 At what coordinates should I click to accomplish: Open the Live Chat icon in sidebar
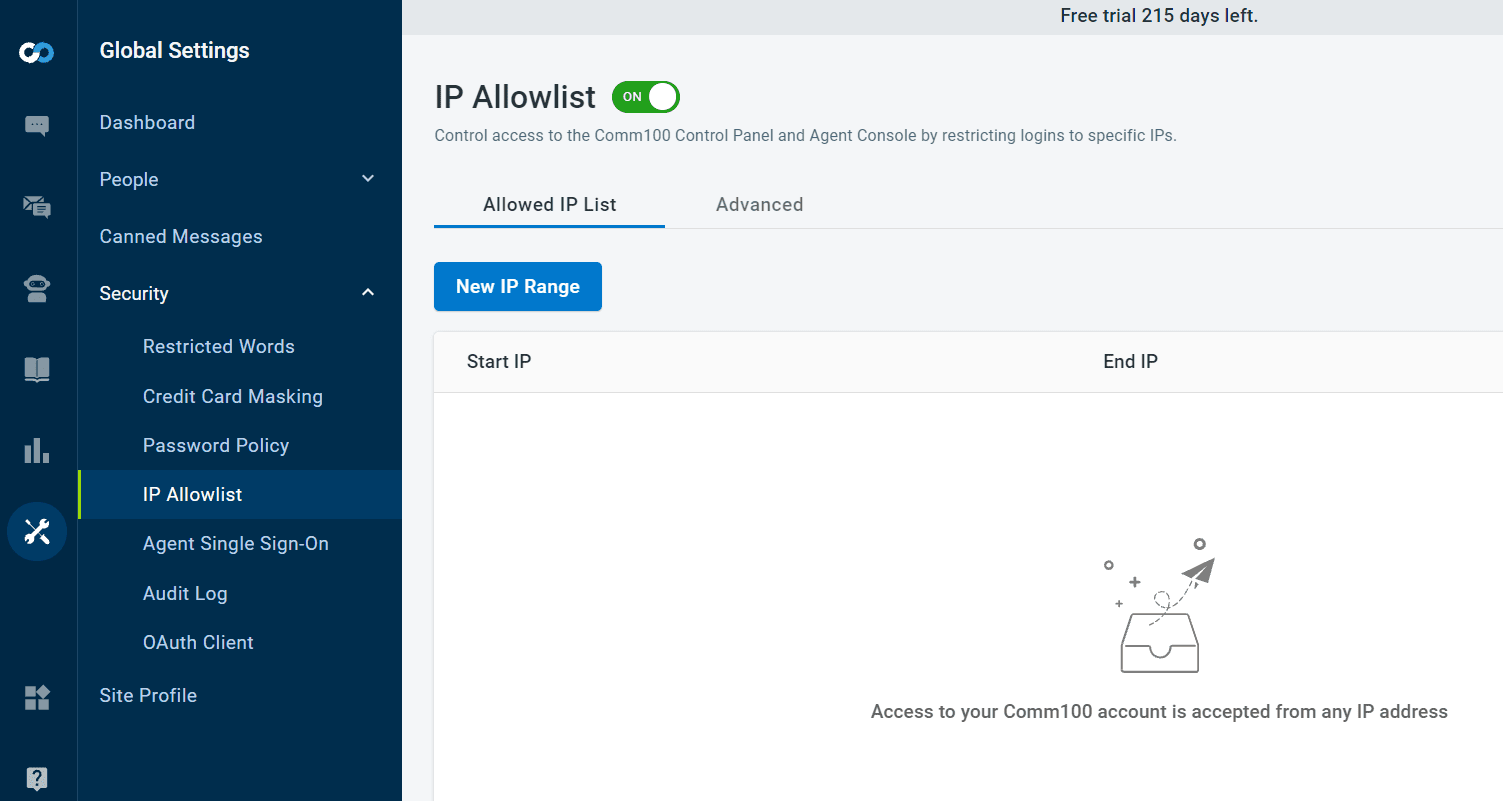click(x=37, y=126)
